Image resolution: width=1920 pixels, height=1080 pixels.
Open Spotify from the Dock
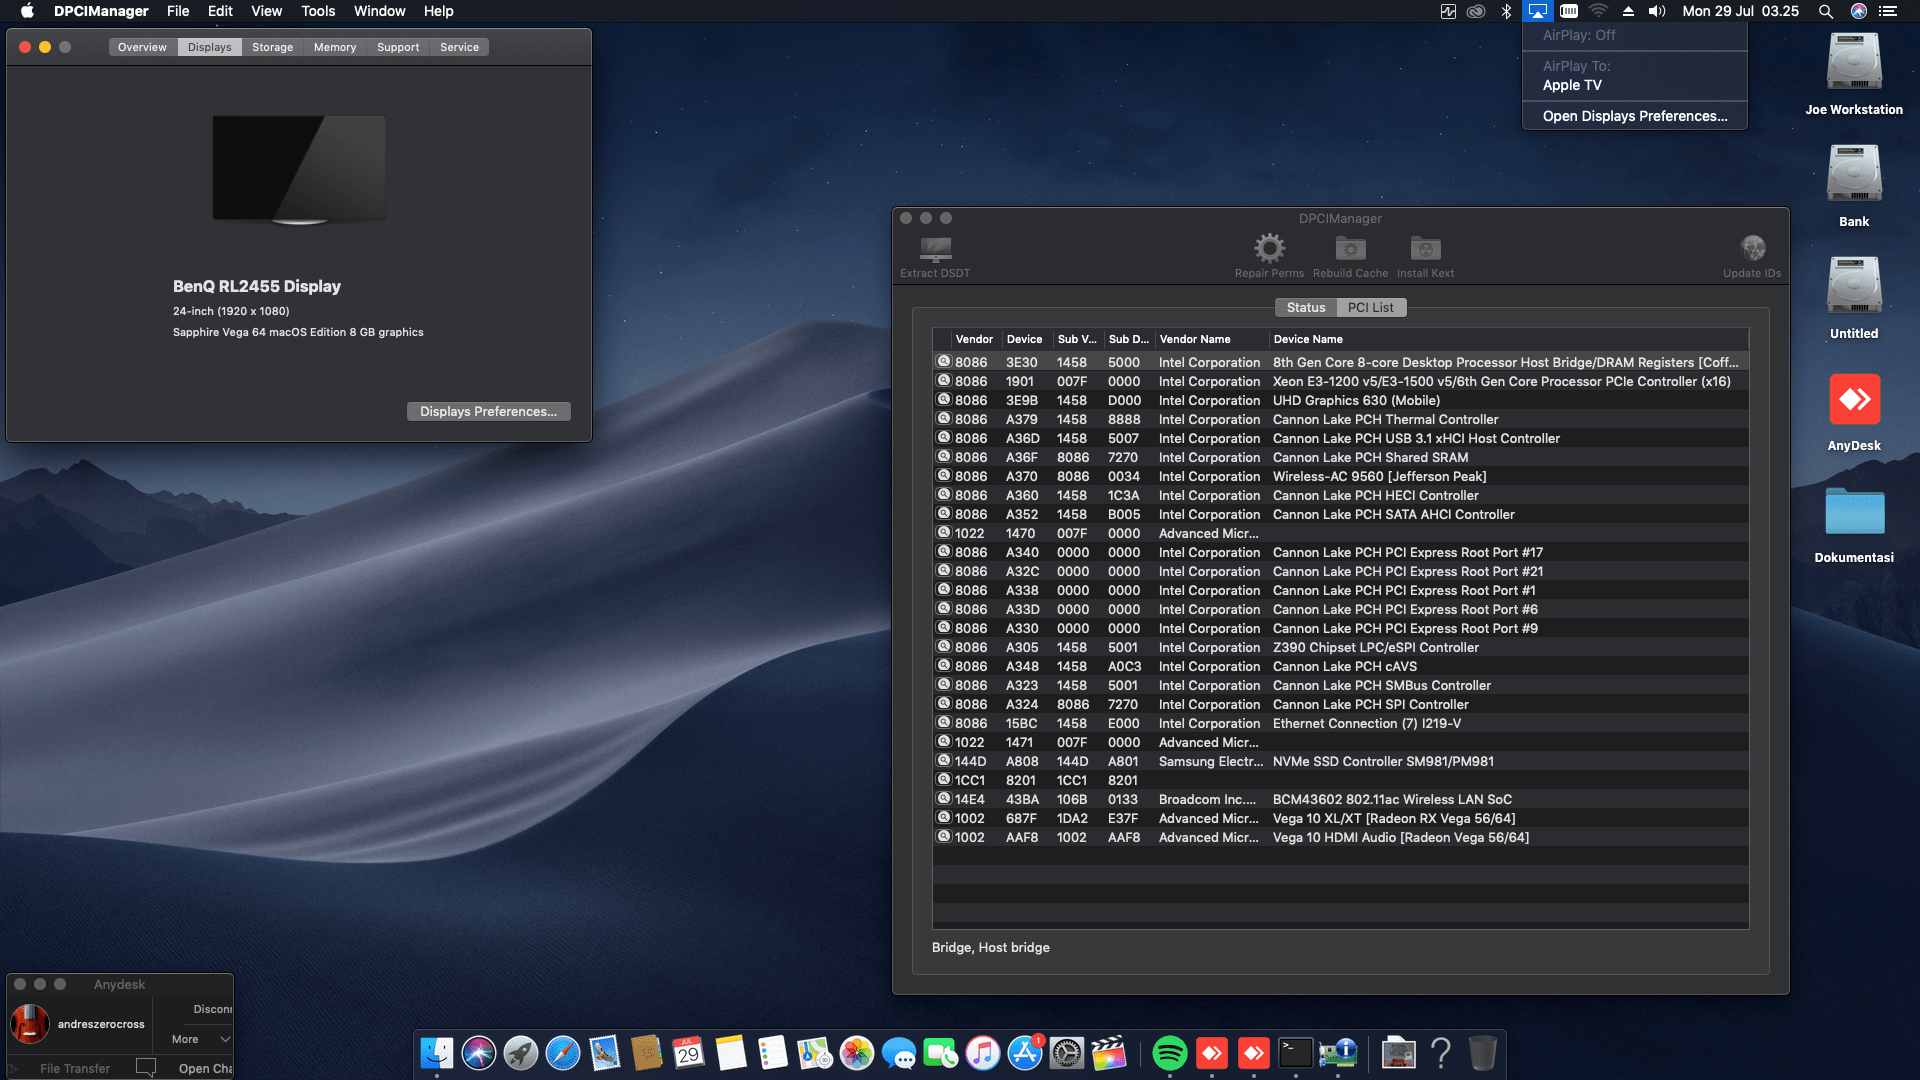tap(1170, 1053)
